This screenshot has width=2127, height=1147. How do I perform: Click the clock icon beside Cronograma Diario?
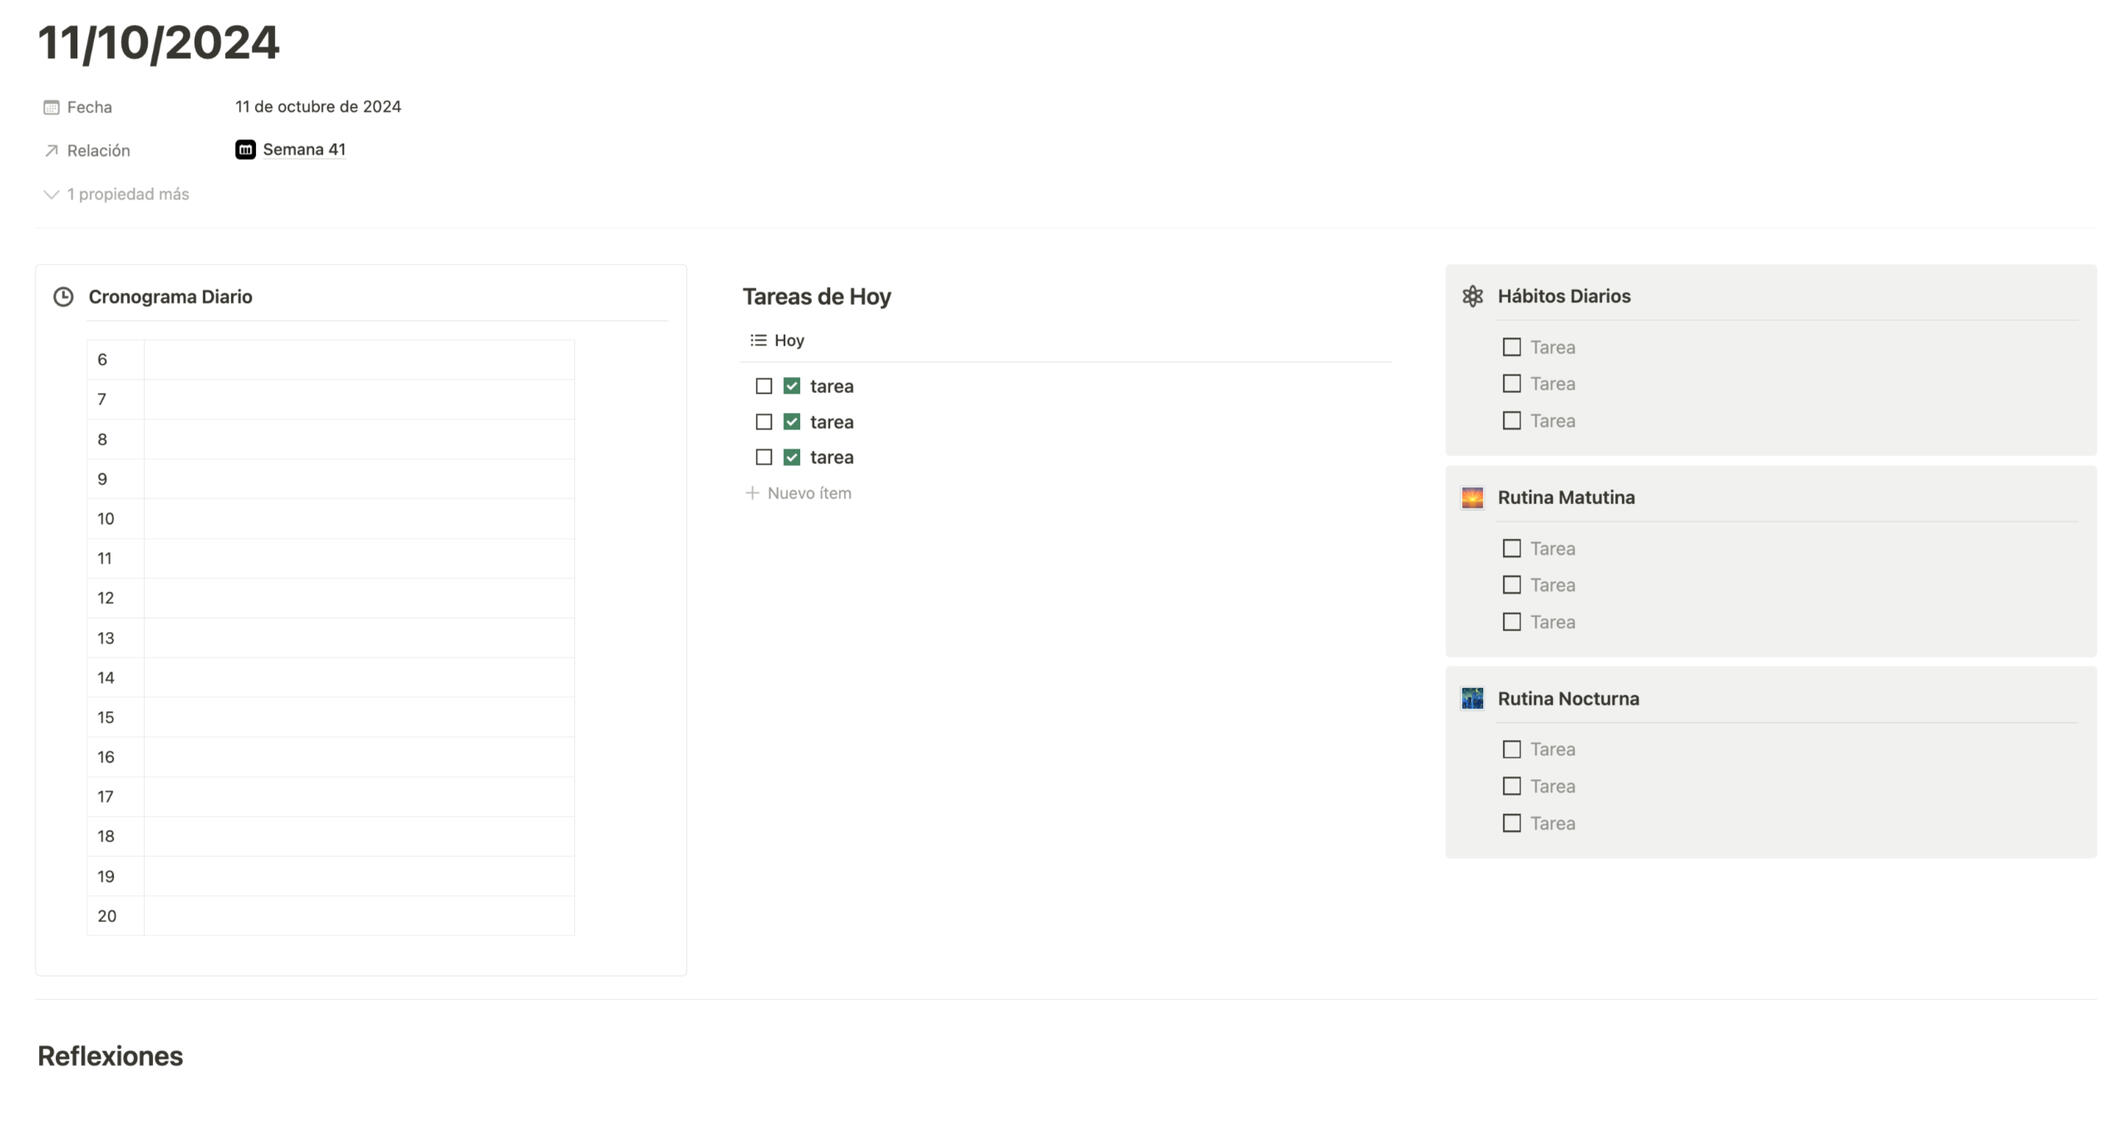[63, 297]
